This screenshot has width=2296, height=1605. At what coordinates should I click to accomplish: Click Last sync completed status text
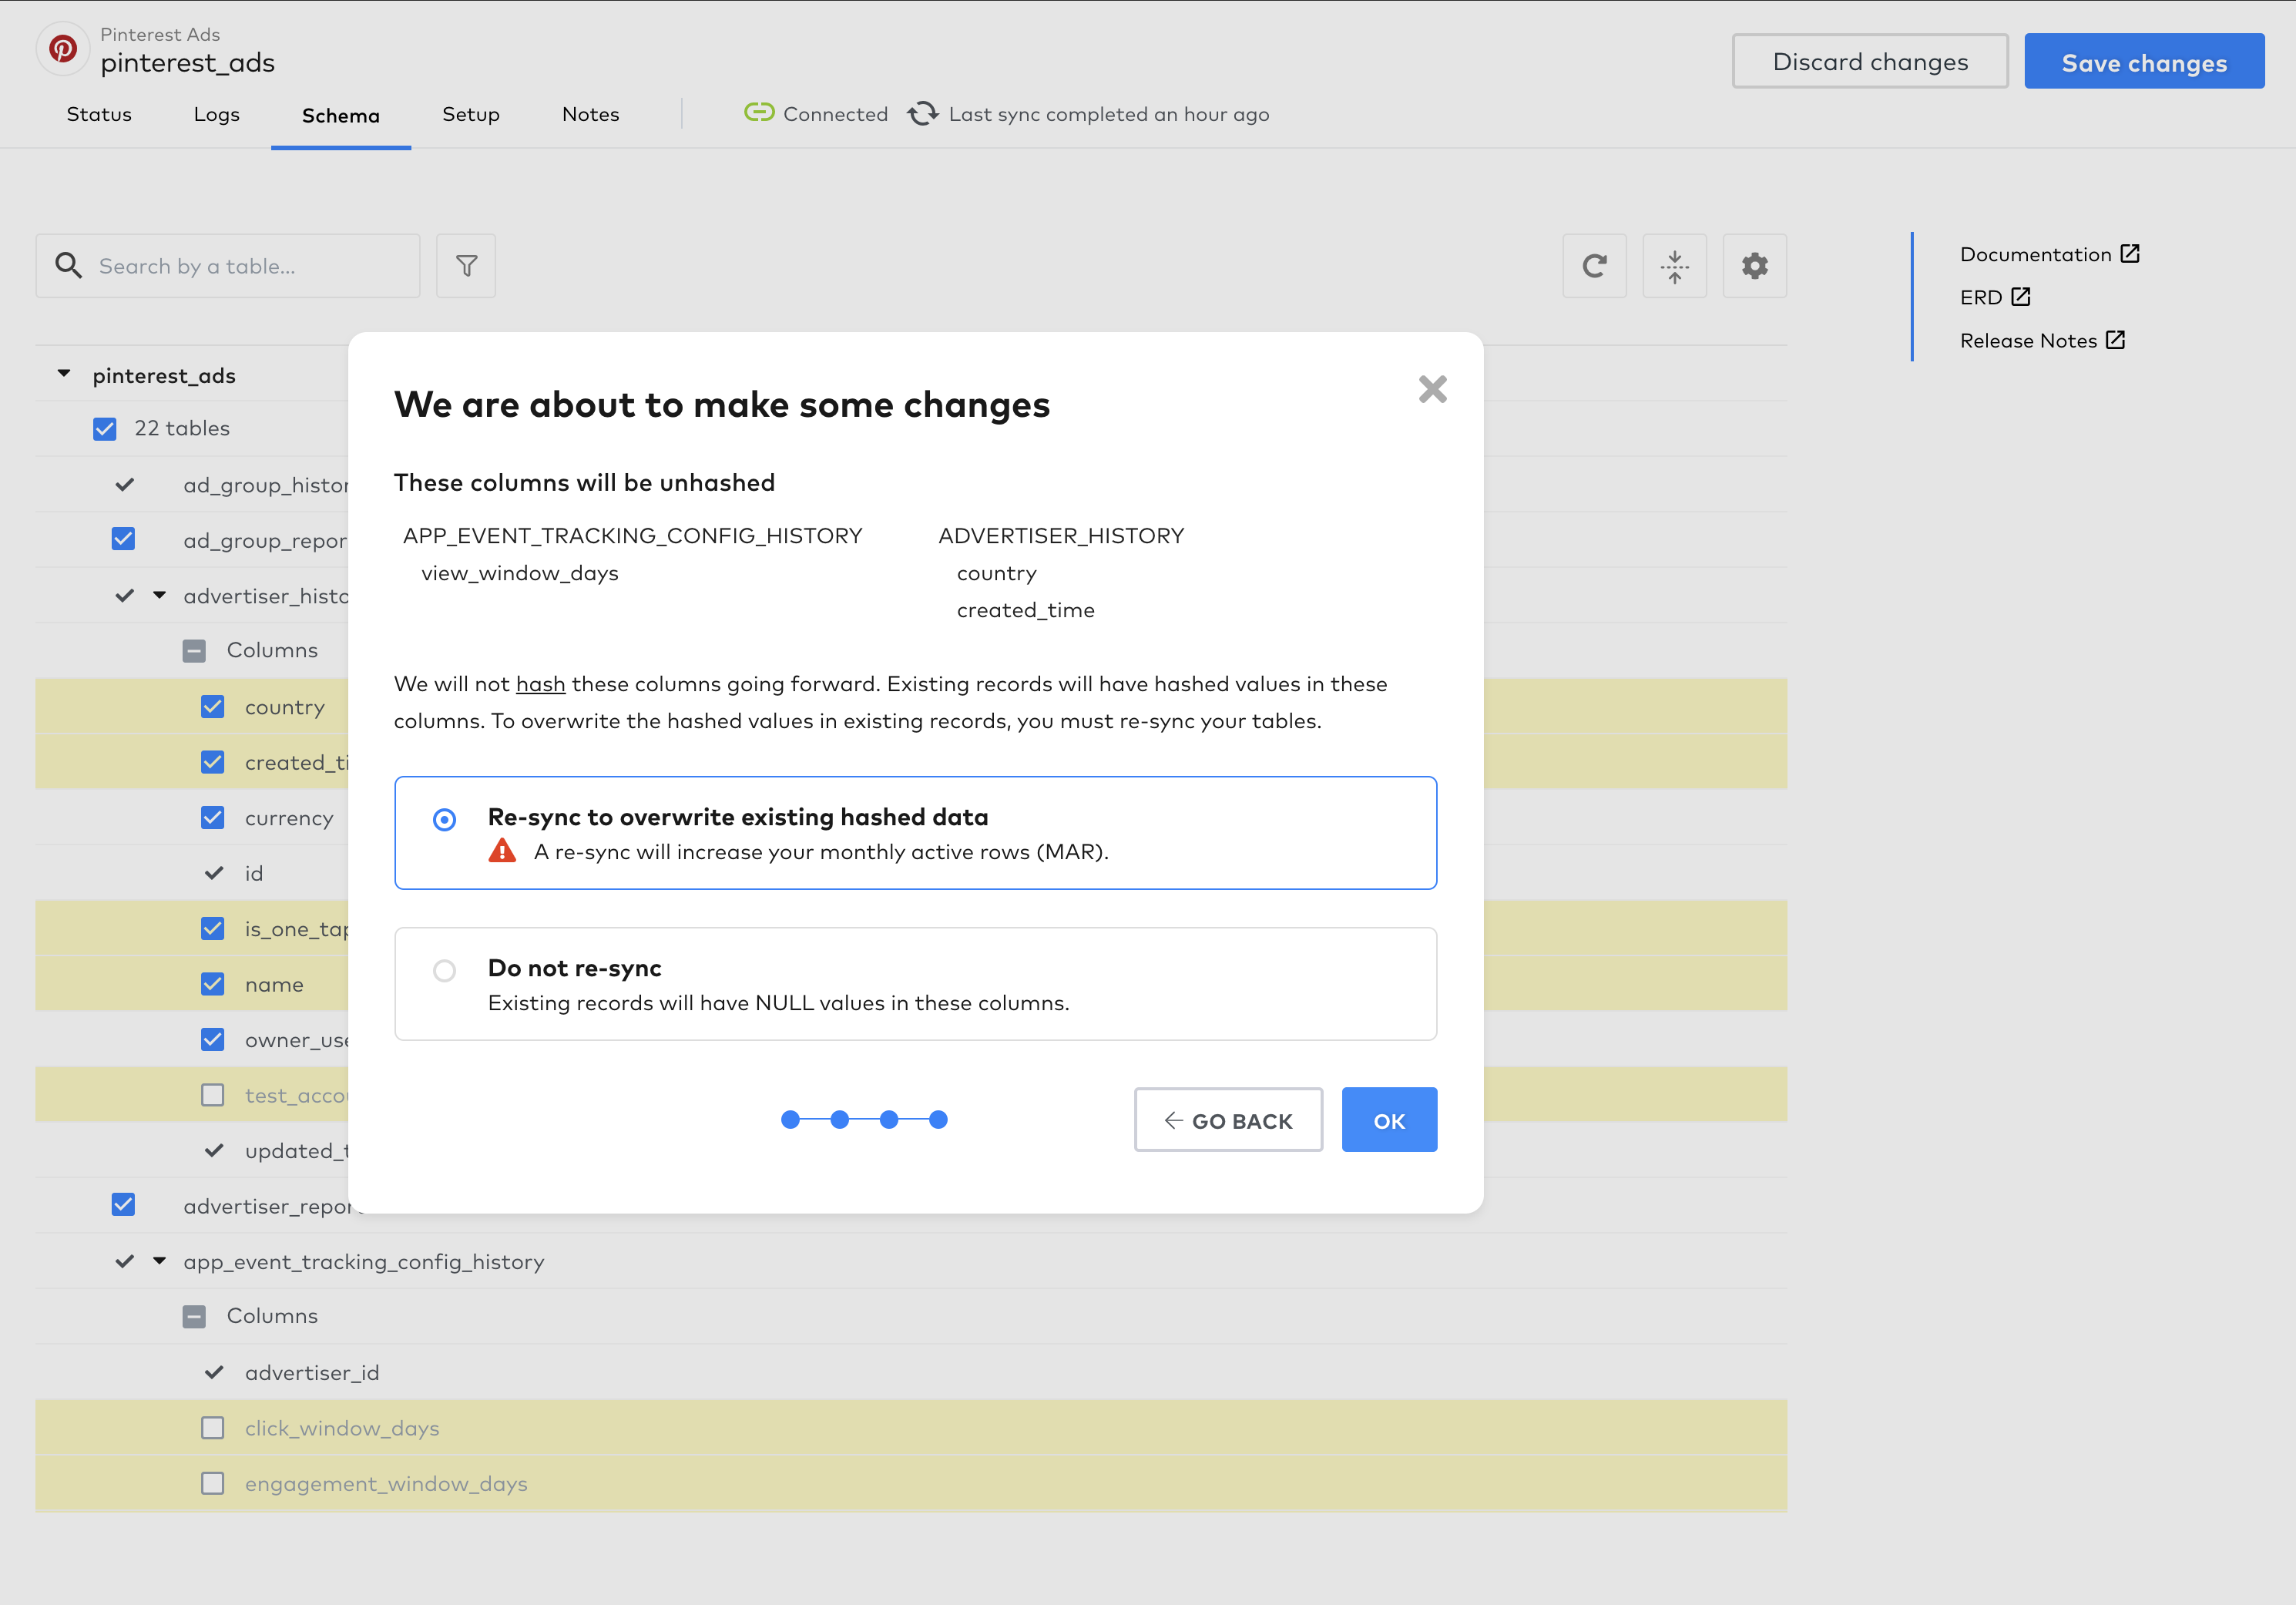click(x=1109, y=114)
